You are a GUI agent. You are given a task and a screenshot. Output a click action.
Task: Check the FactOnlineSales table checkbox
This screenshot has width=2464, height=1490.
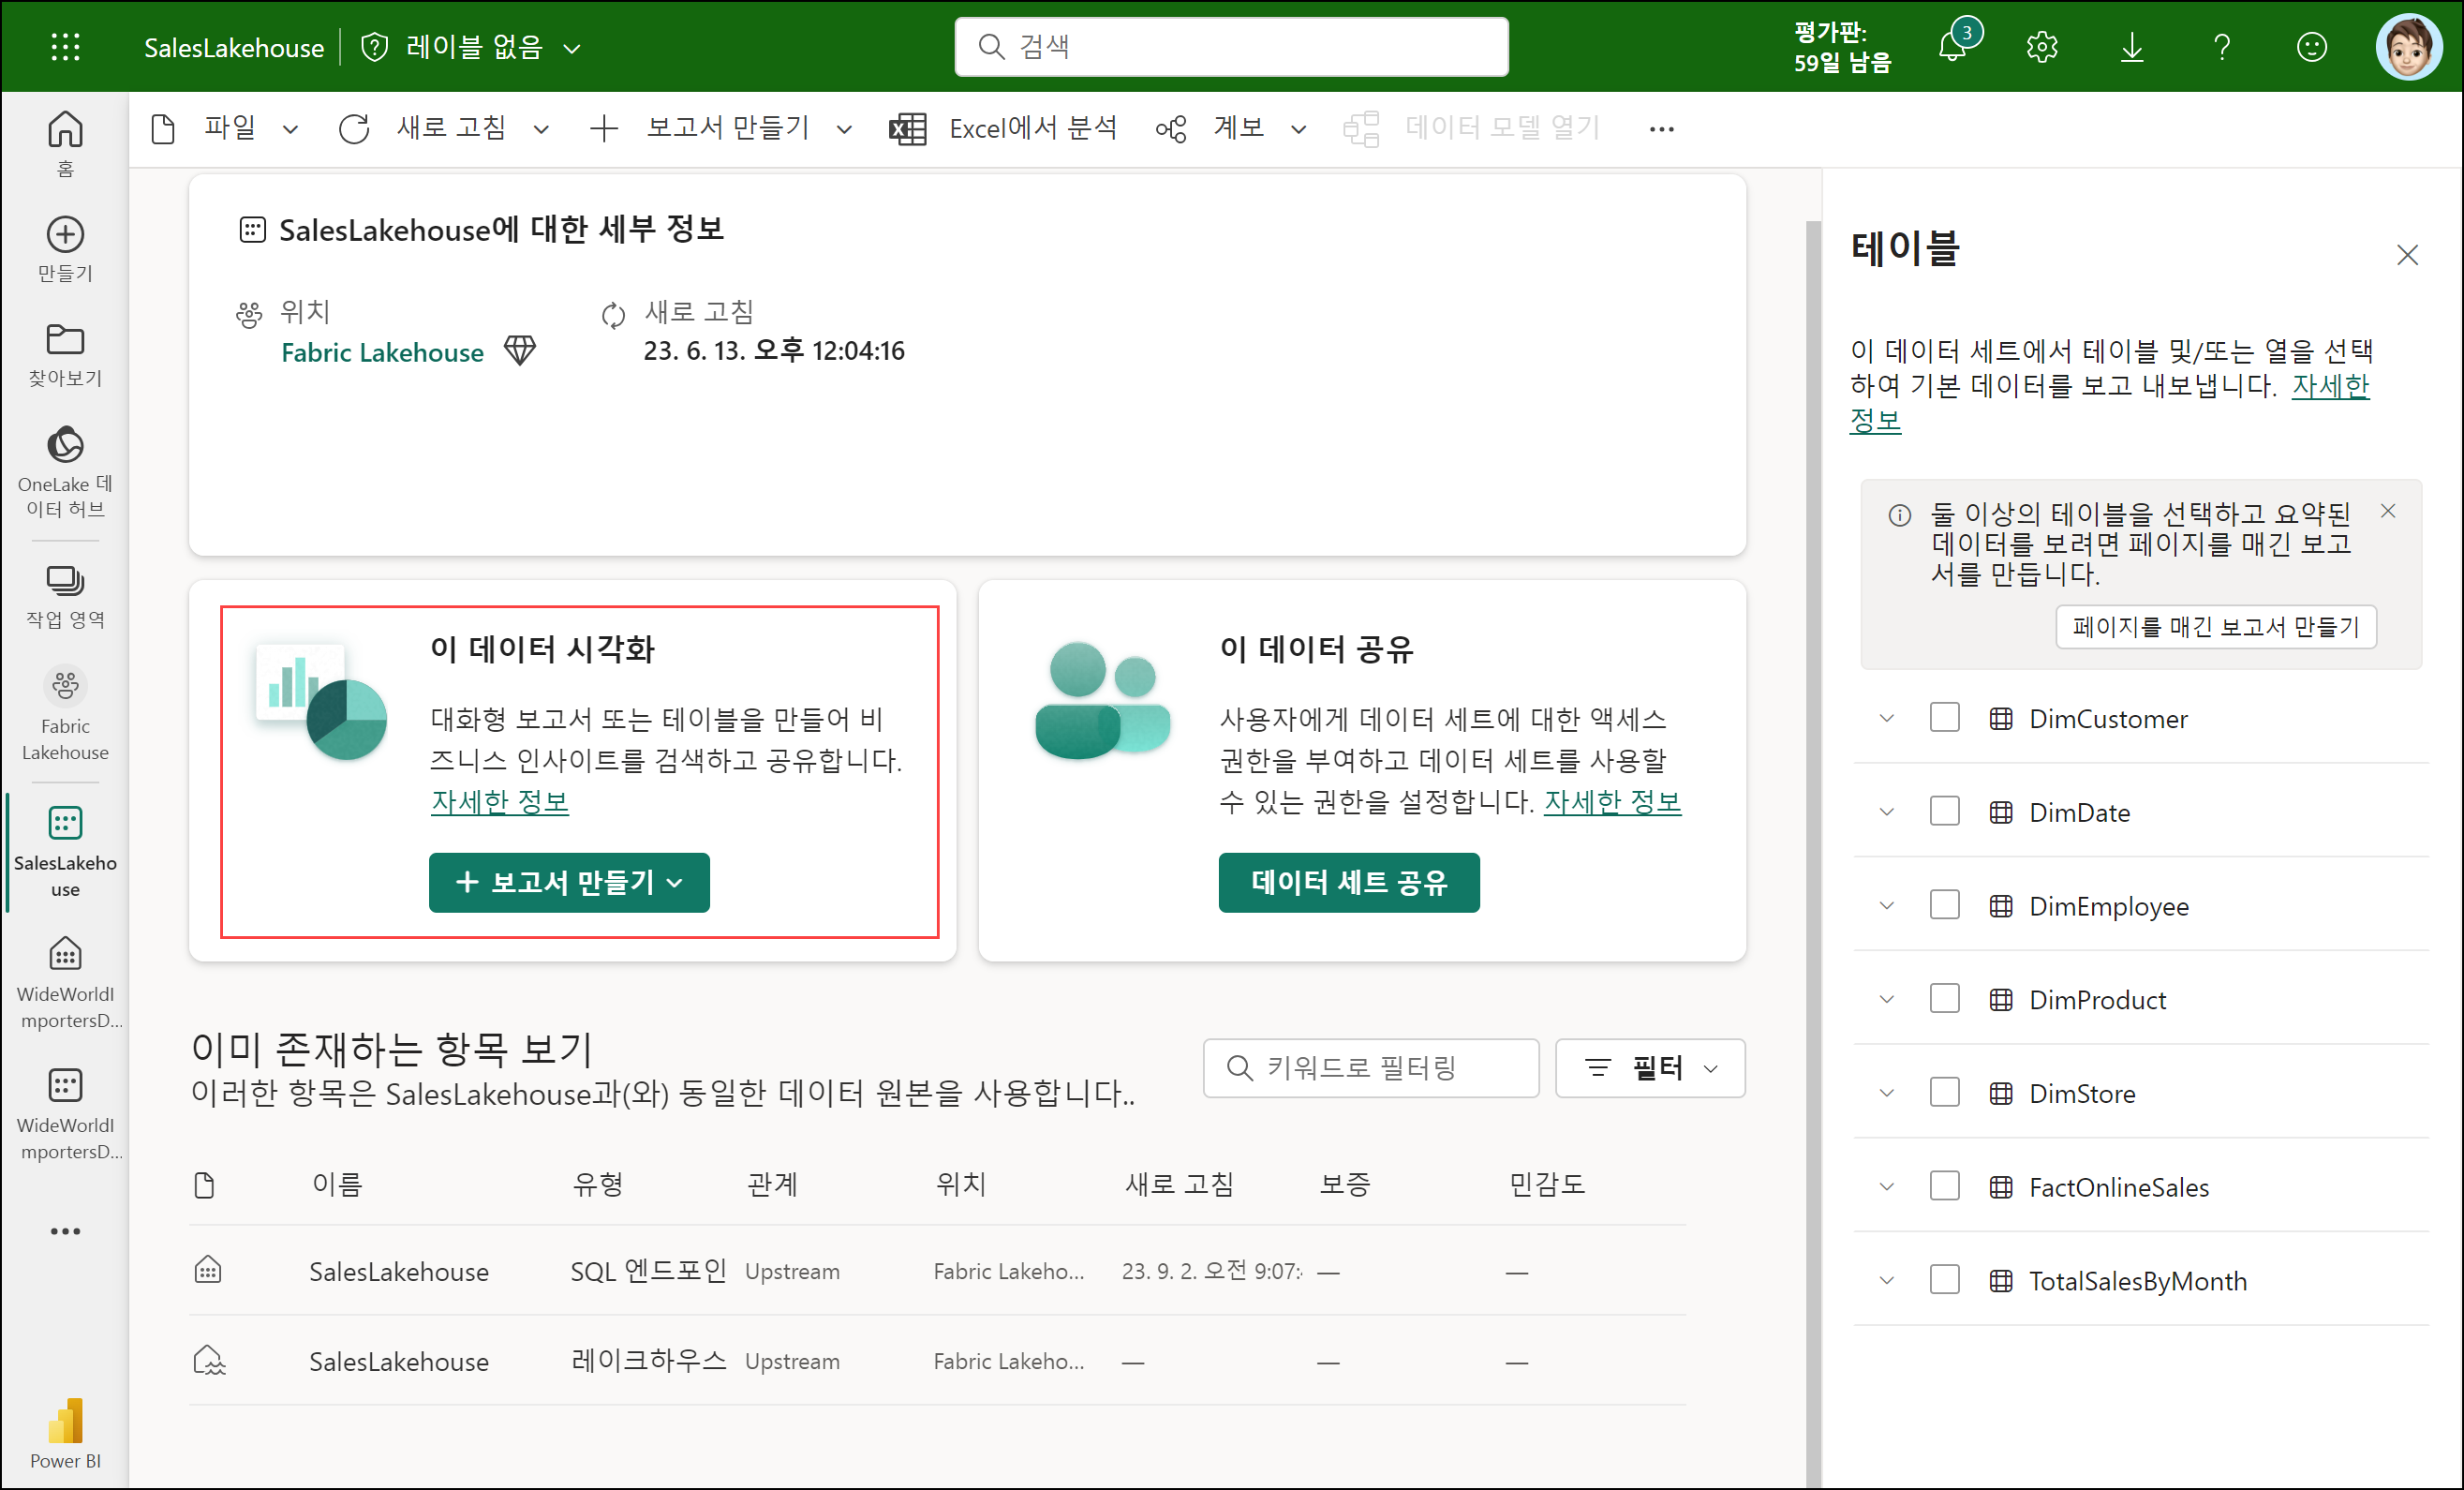coord(1944,1186)
